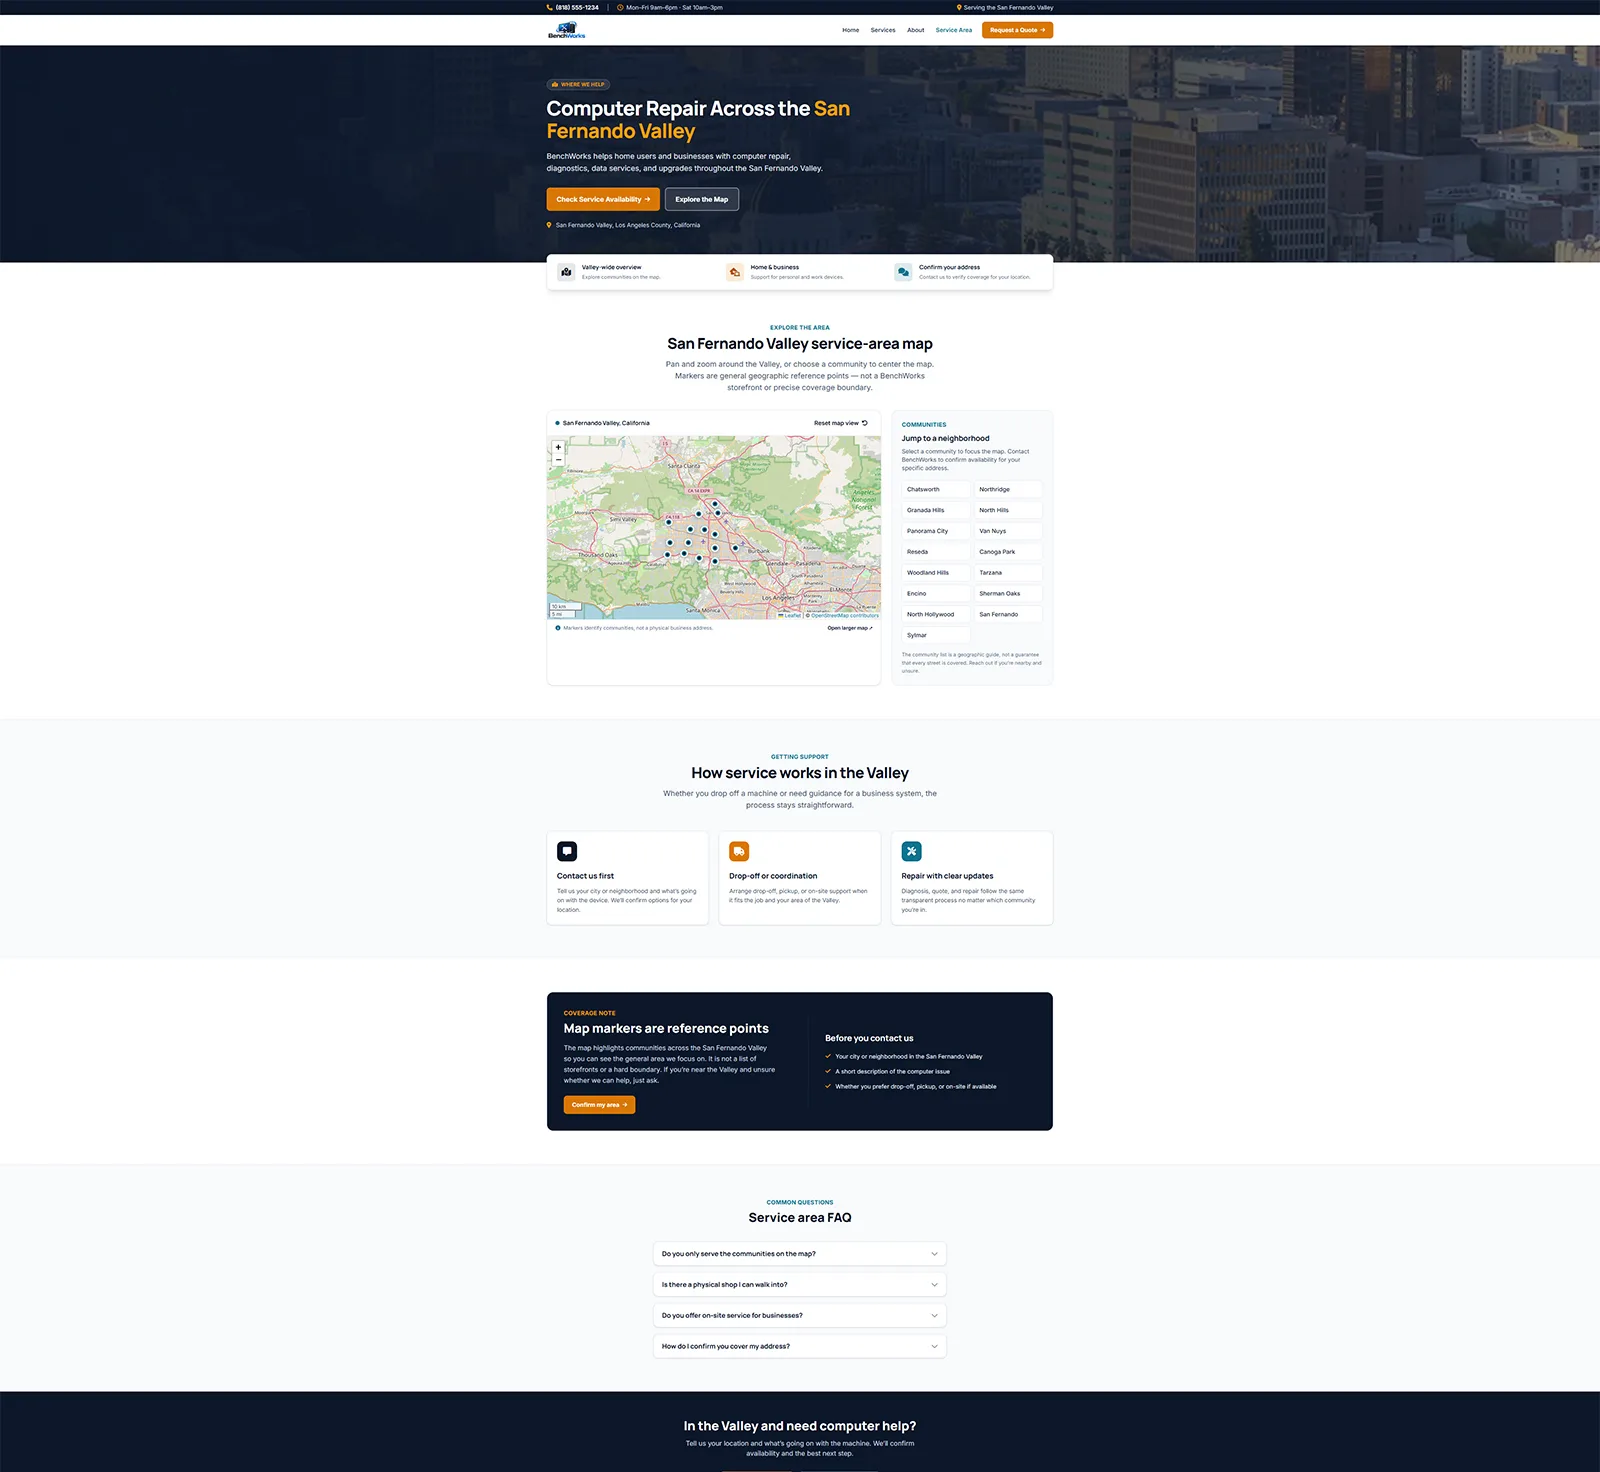Open the Service Area nav item

[x=954, y=30]
